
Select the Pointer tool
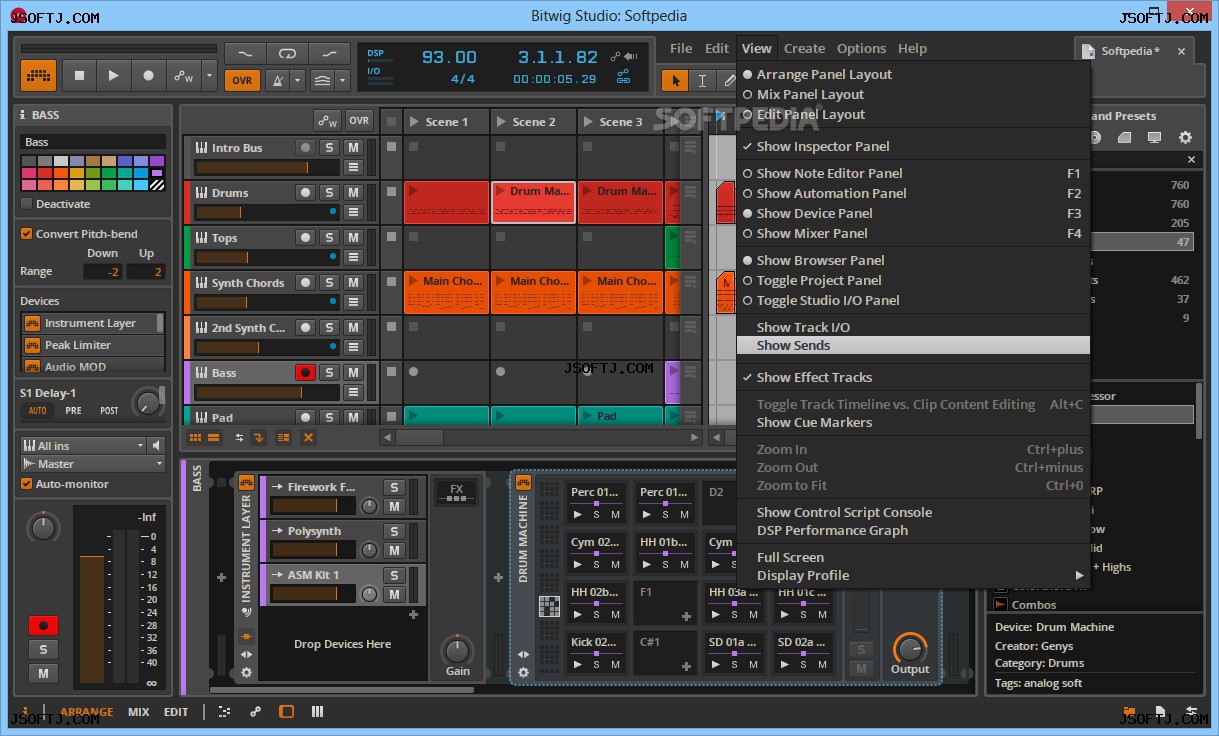coord(675,80)
